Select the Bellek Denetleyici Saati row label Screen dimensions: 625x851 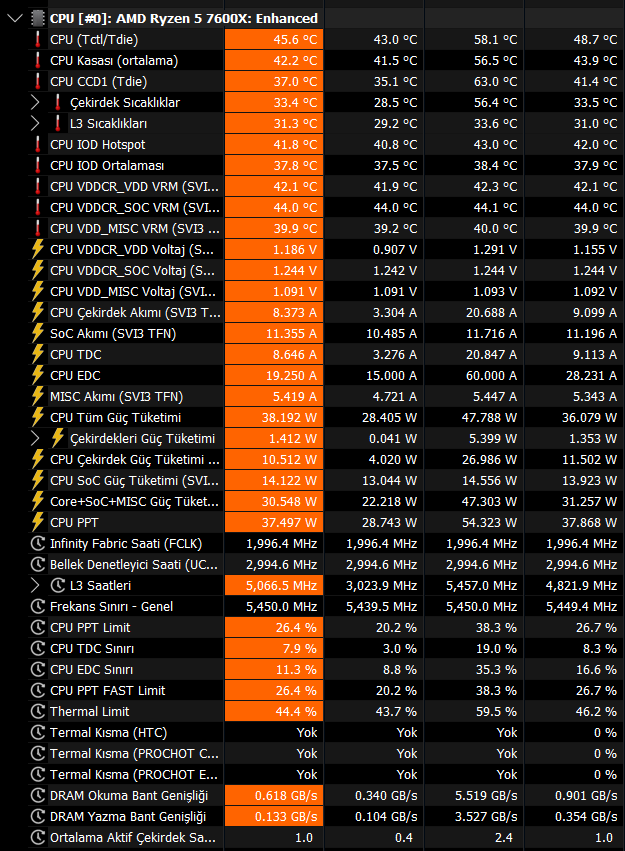[133, 564]
